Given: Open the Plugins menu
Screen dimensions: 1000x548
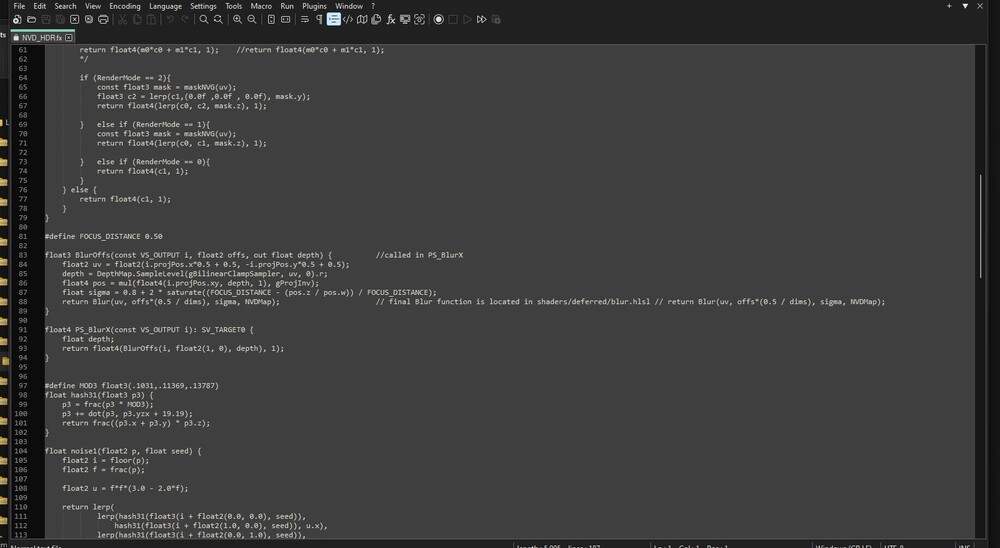Looking at the screenshot, I should (314, 6).
